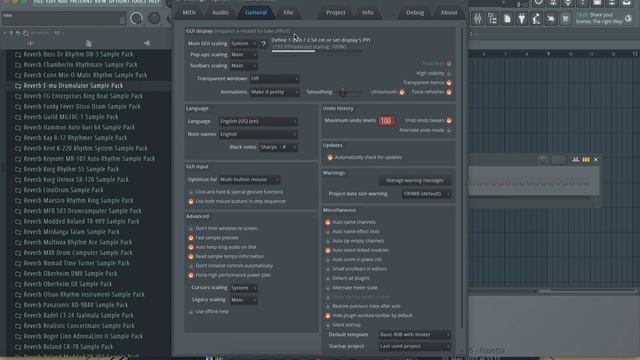
Task: Click folder icon of Reverb Oberheim DMX Sample Pack
Action: click(x=18, y=274)
